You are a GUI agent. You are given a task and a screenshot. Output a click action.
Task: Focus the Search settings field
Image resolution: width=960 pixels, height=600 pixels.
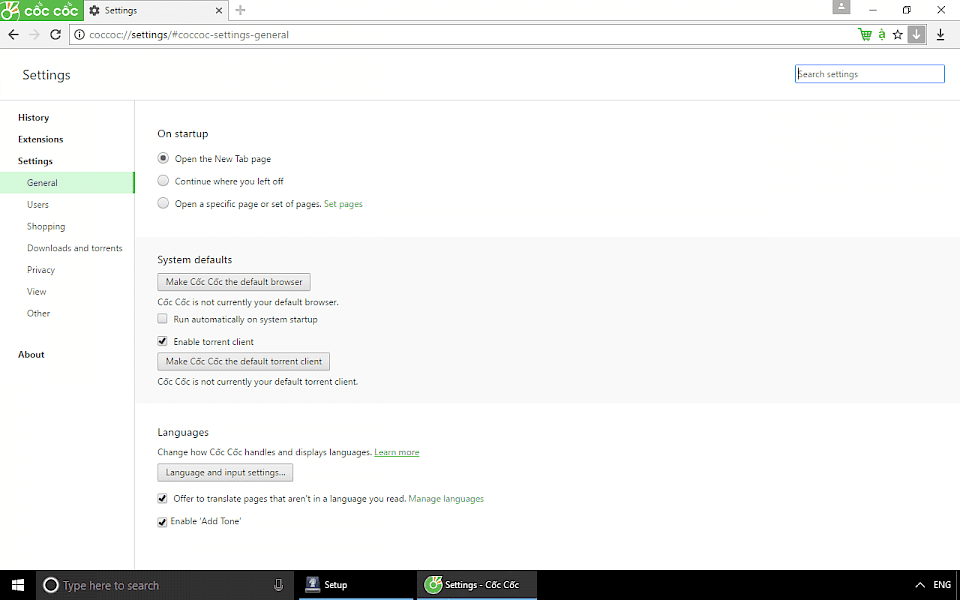click(x=869, y=74)
